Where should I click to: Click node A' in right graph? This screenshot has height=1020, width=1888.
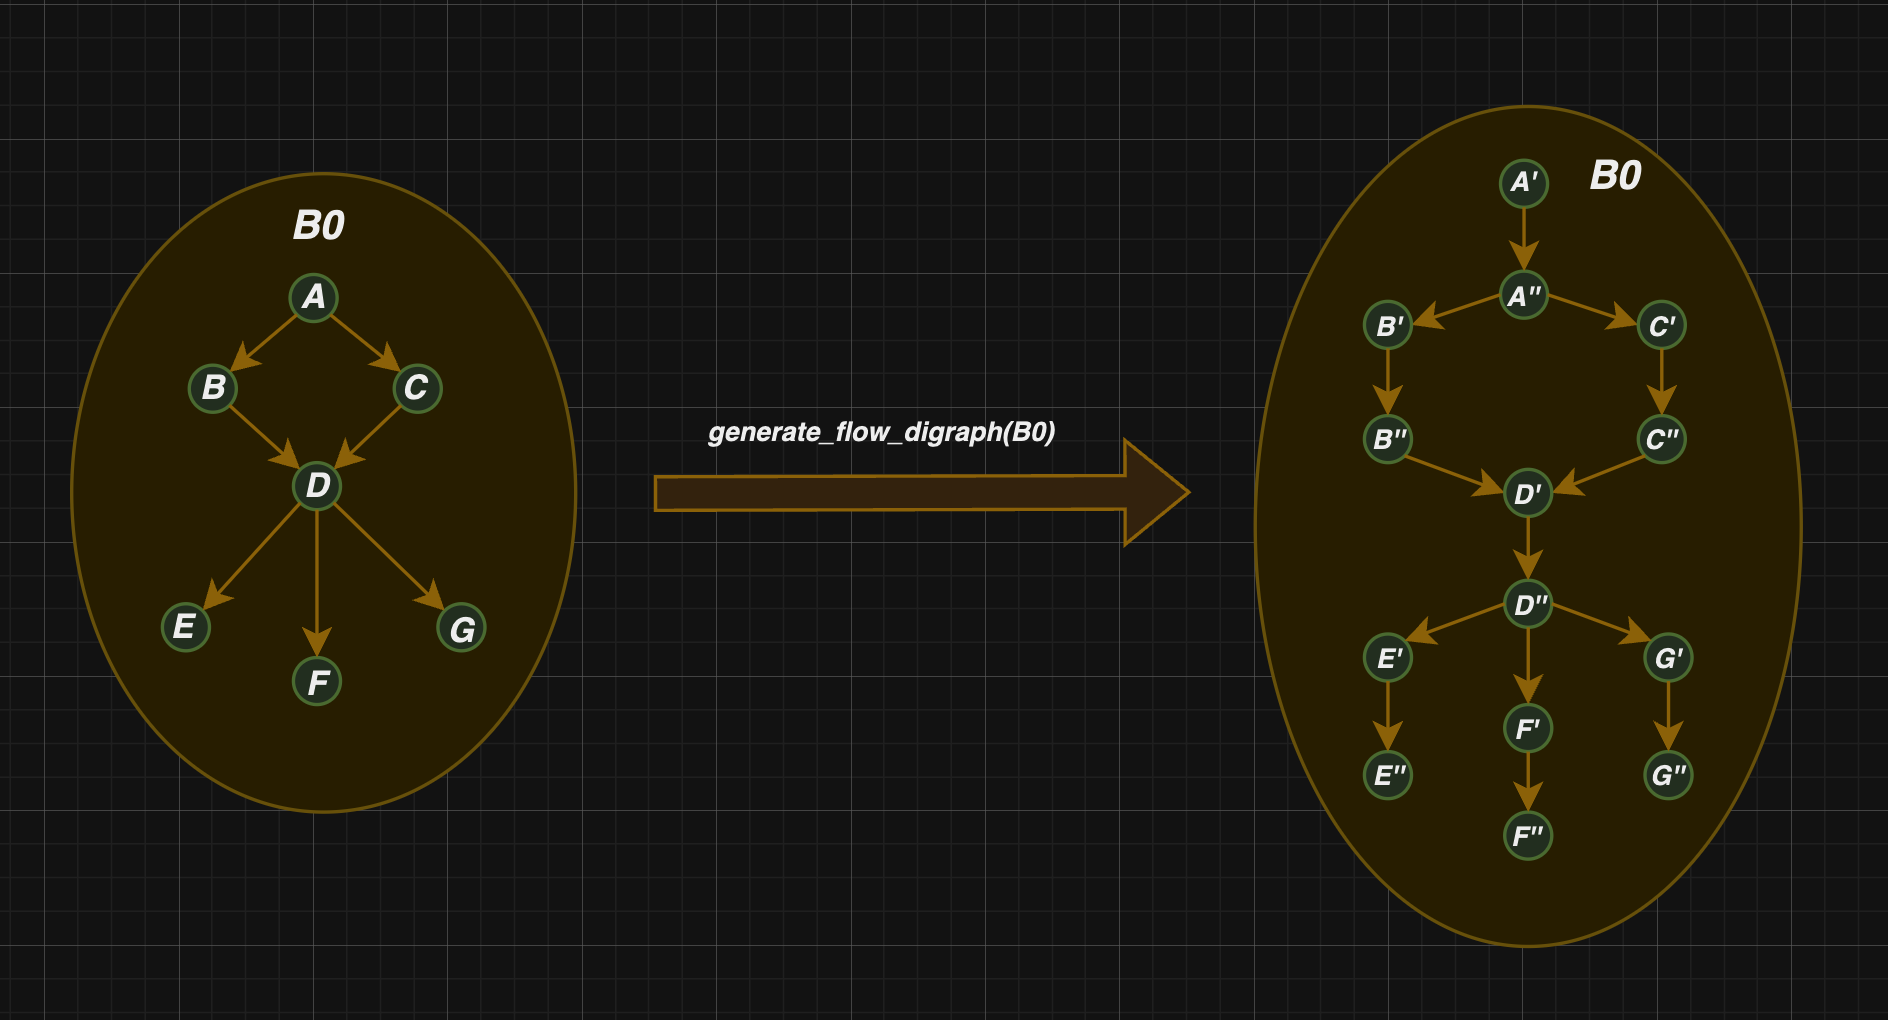point(1524,183)
